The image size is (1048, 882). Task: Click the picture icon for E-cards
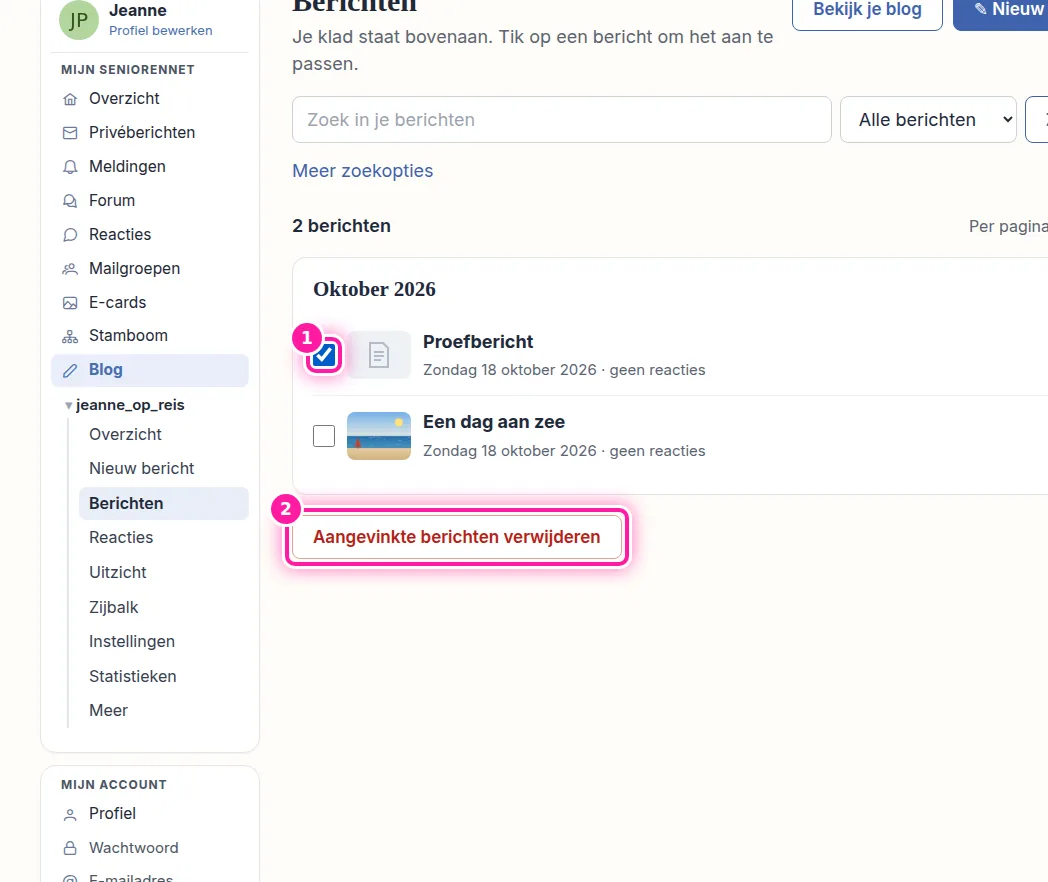pyautogui.click(x=70, y=303)
